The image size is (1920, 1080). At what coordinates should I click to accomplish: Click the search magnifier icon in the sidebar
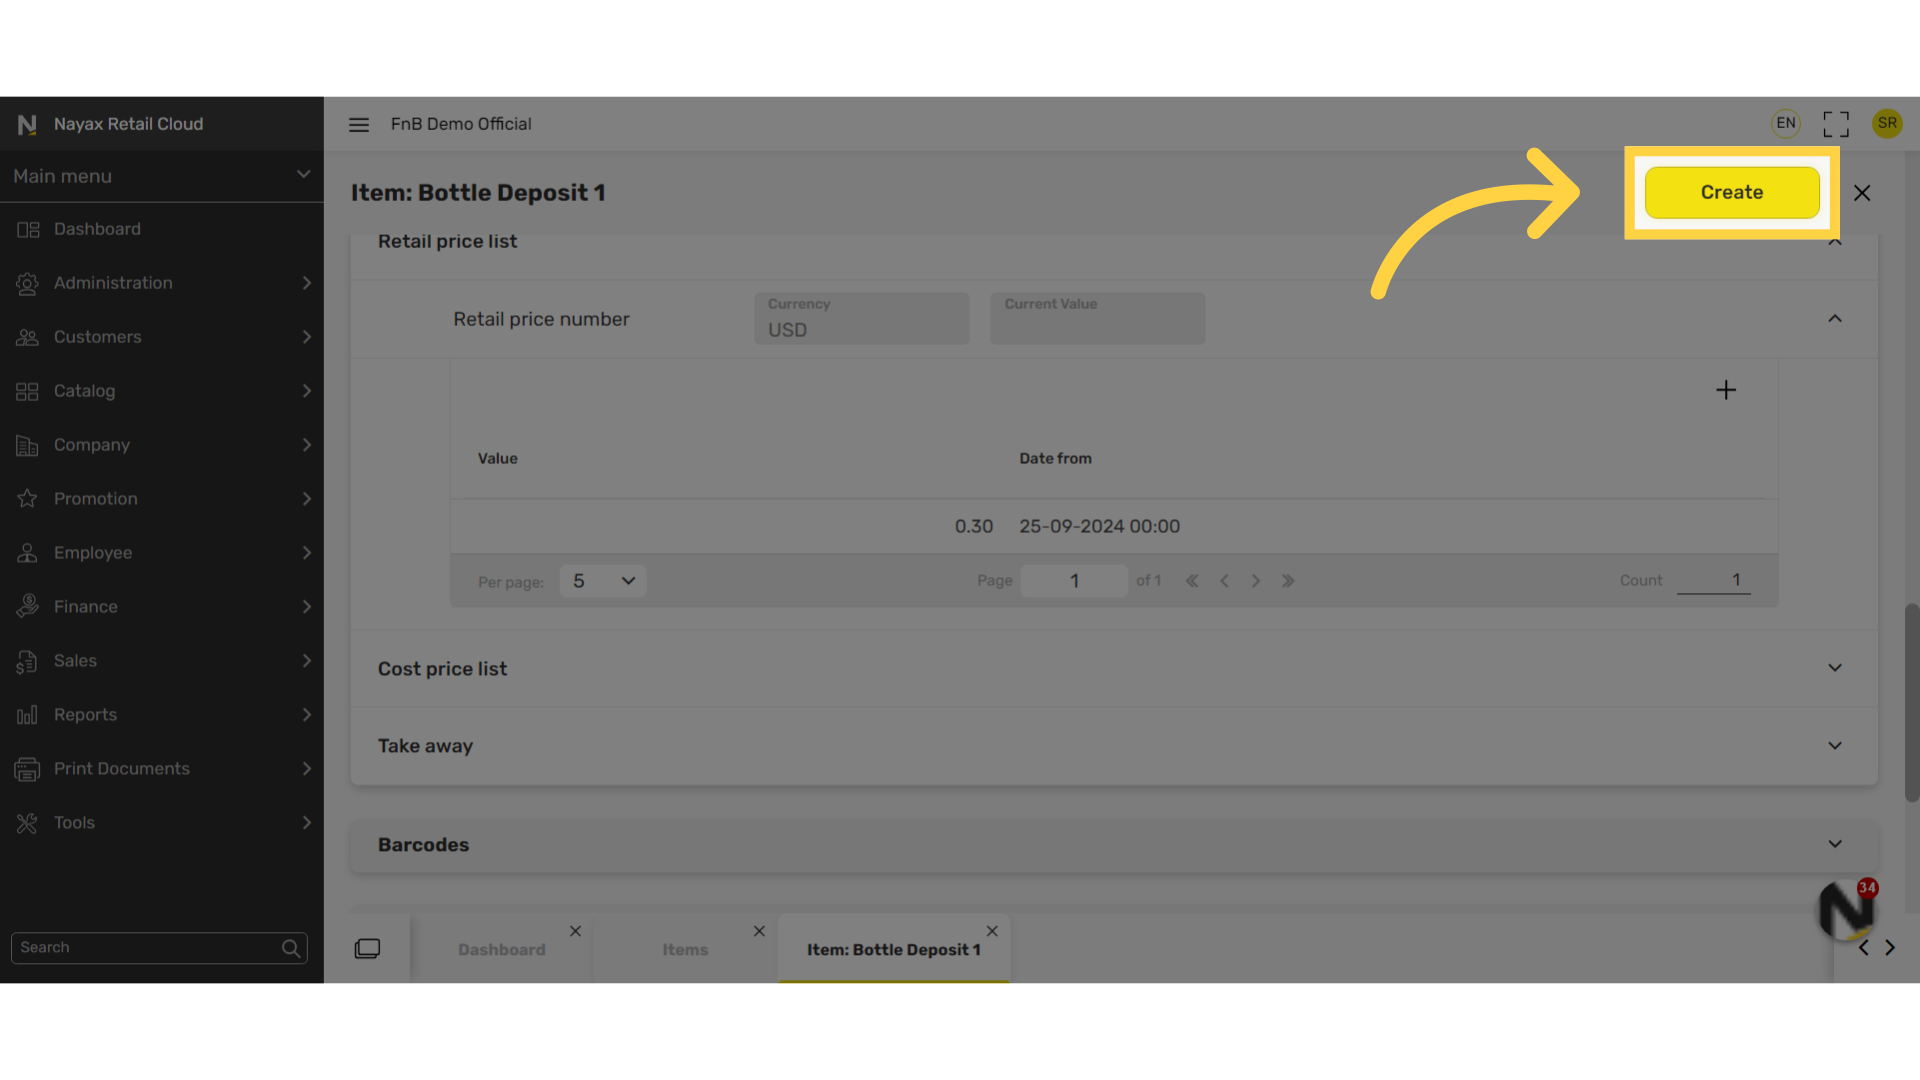point(291,948)
